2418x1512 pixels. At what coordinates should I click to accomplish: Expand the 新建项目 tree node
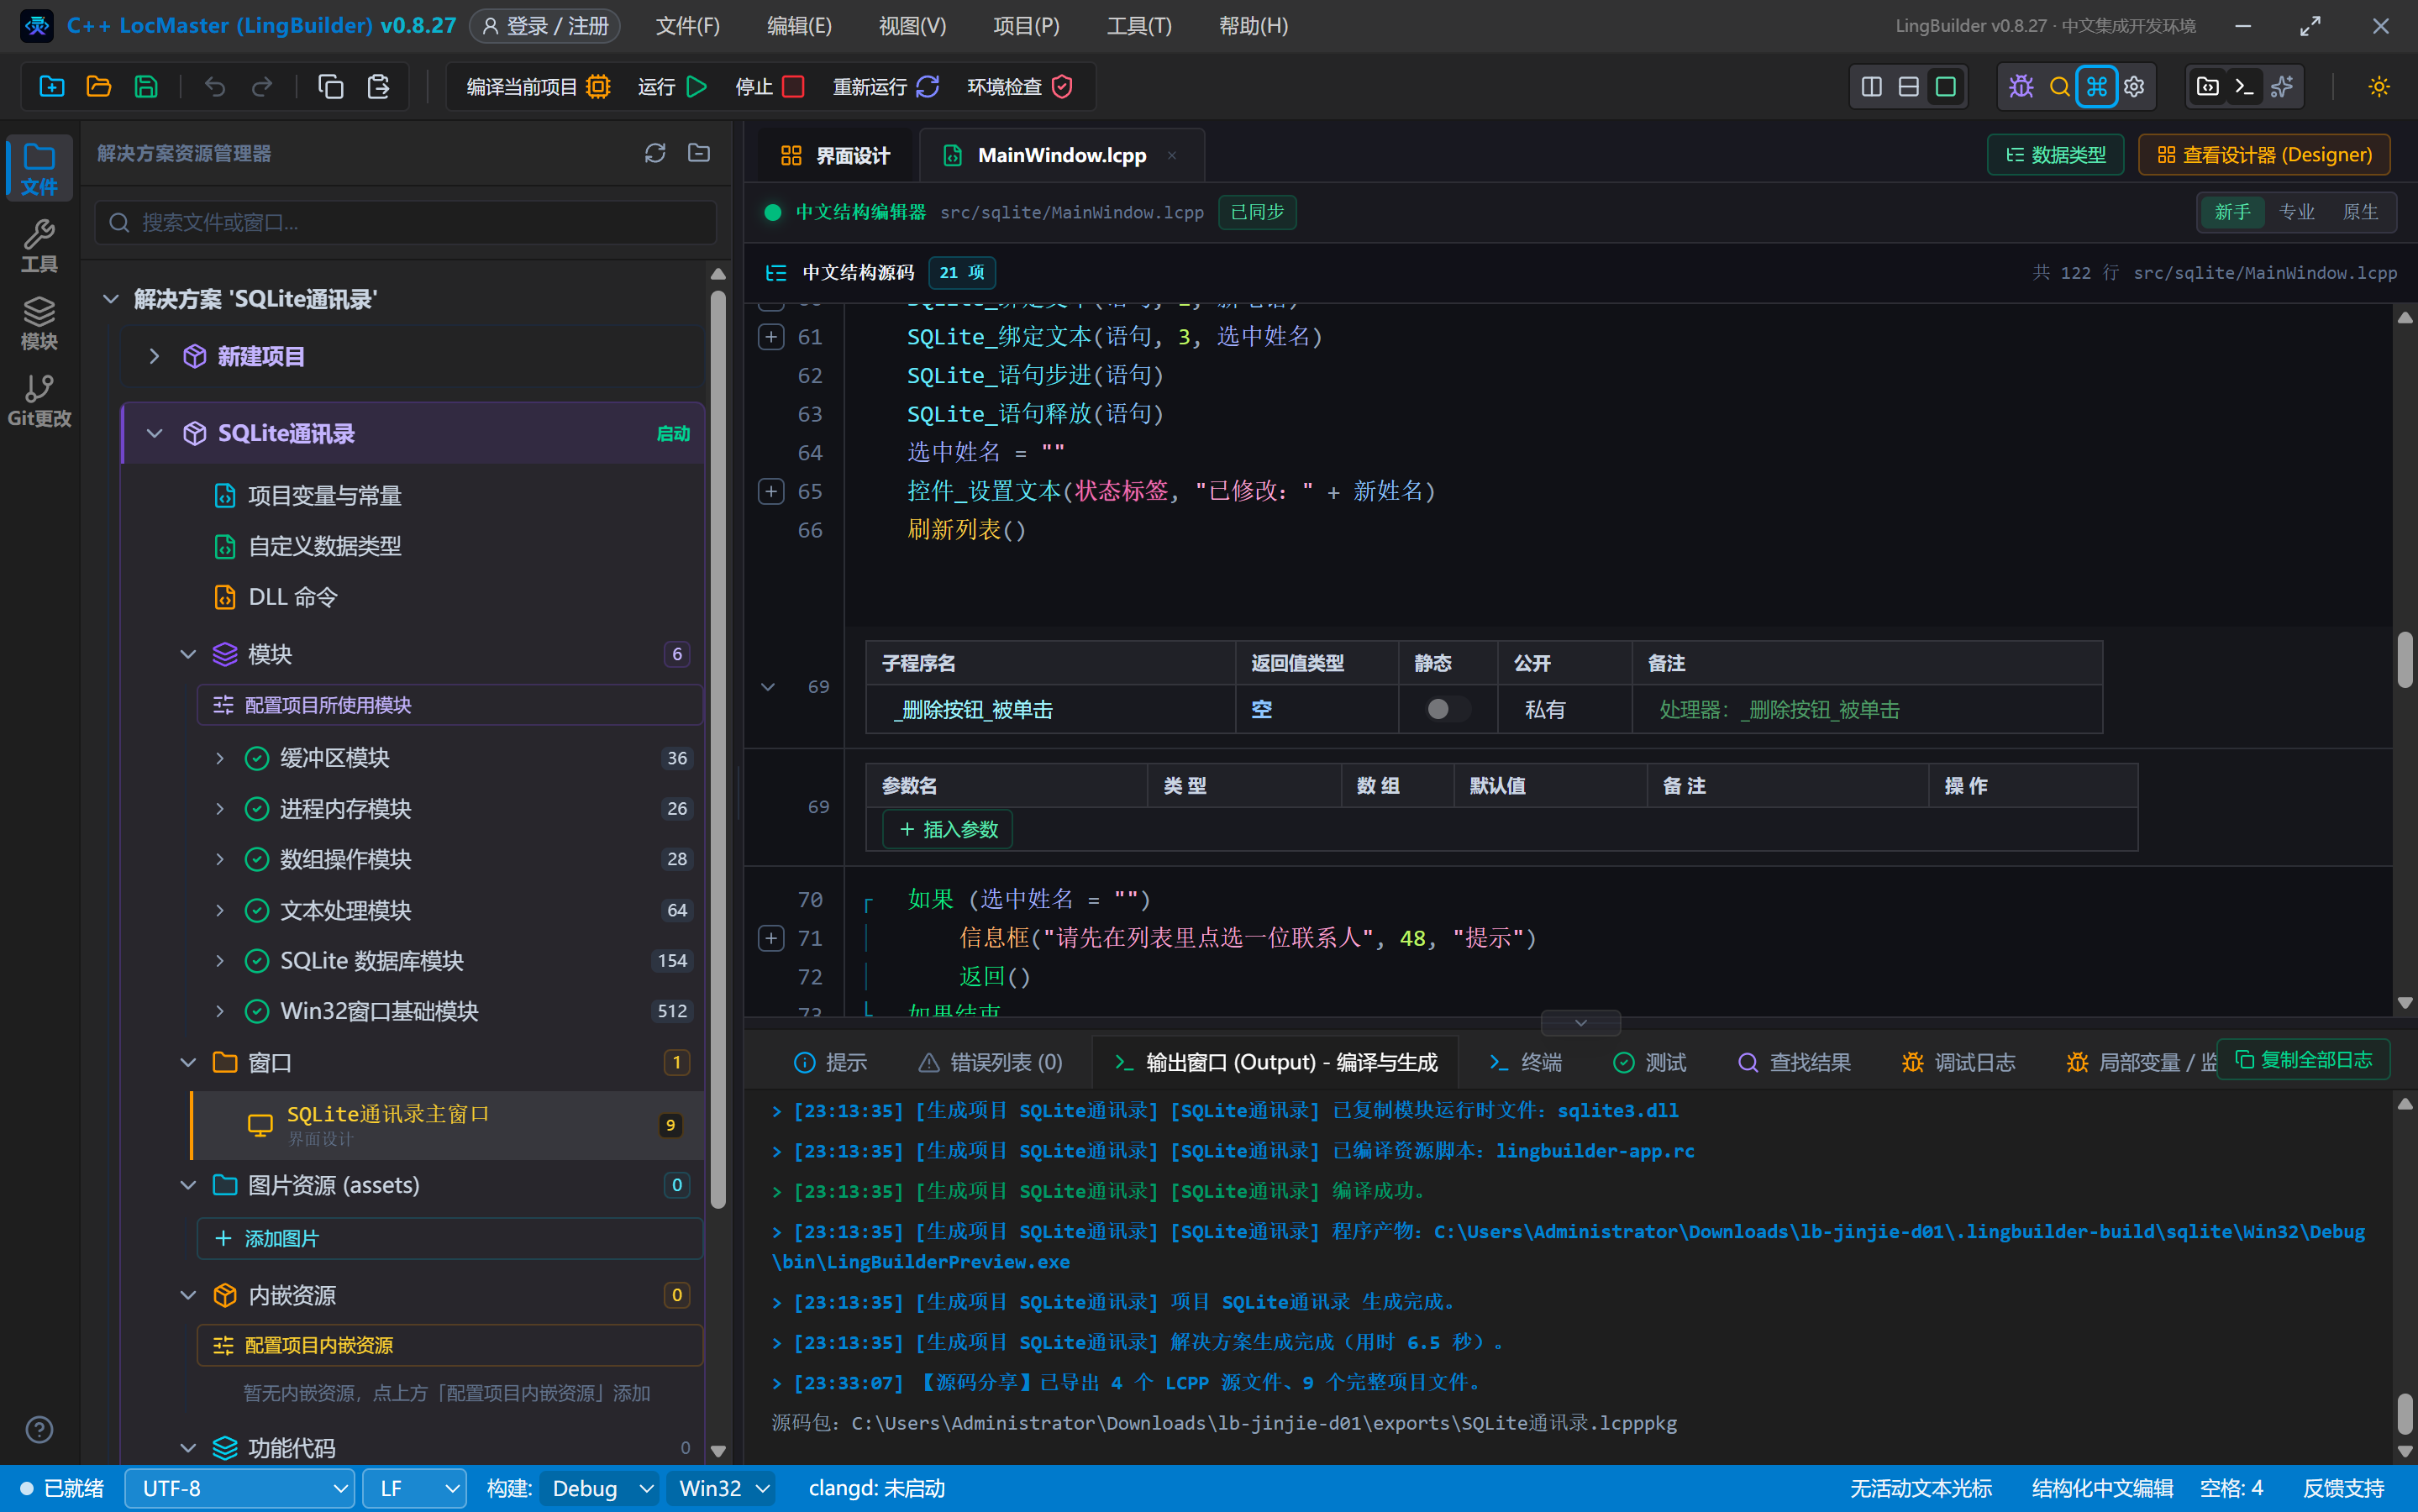[x=154, y=356]
